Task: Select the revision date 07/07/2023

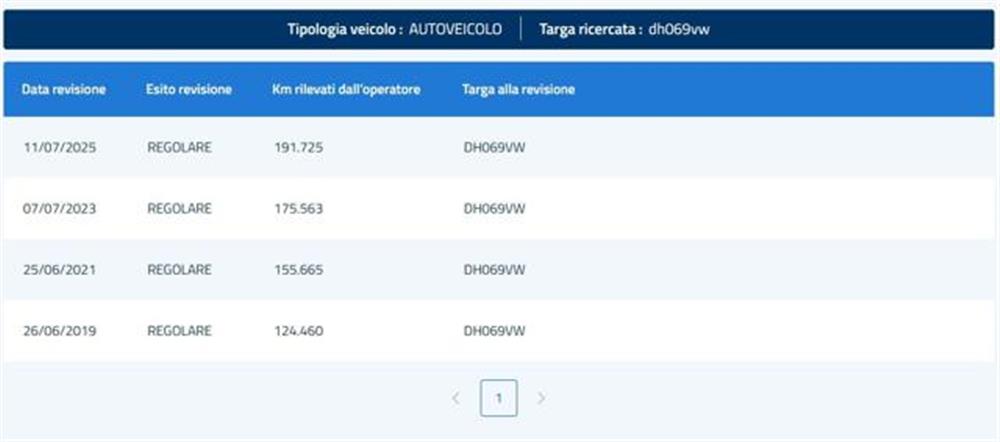Action: point(60,209)
